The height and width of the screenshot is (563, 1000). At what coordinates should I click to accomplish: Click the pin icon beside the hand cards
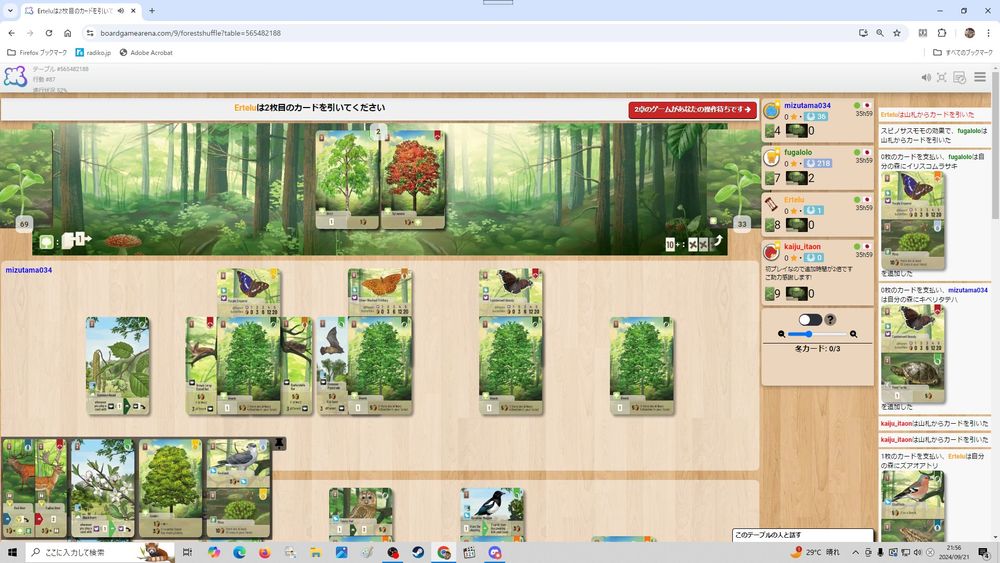point(279,443)
